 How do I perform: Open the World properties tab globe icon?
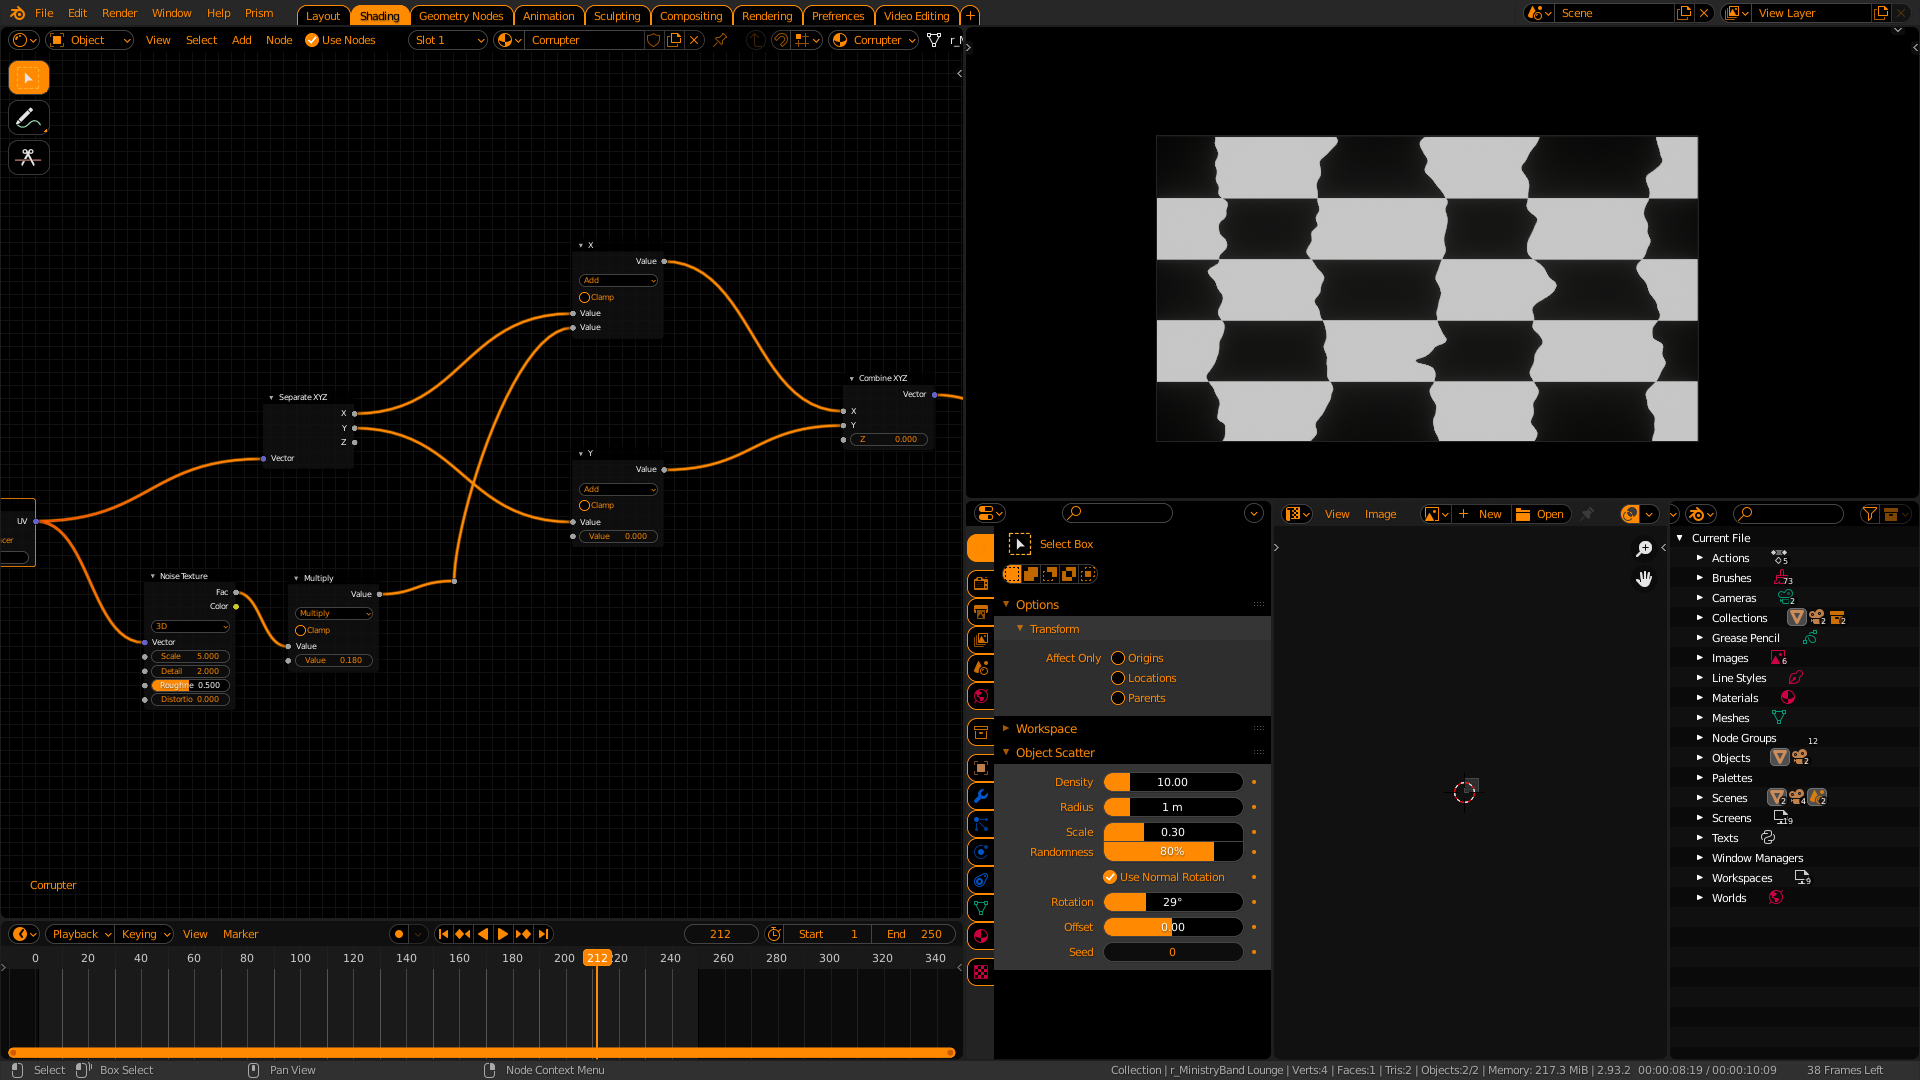pos(981,696)
